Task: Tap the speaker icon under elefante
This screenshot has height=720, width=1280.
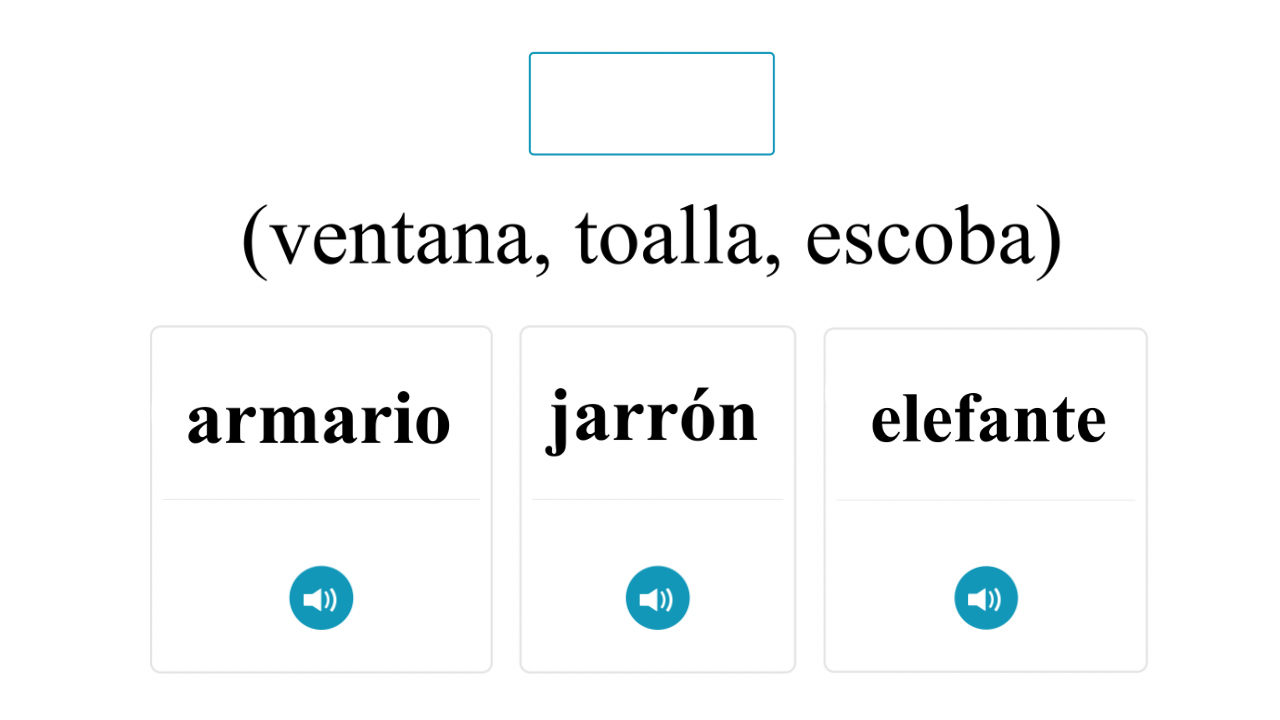Action: [x=985, y=598]
